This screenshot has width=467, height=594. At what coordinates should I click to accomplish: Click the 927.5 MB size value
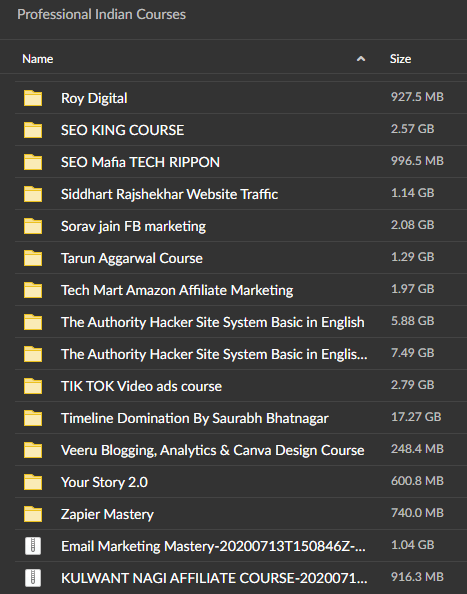tap(417, 97)
